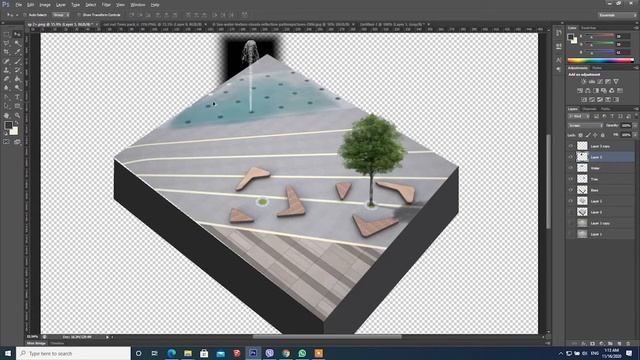Viewport: 640px width, 360px height.
Task: Click the foreground color swatch
Action: [x=8, y=125]
